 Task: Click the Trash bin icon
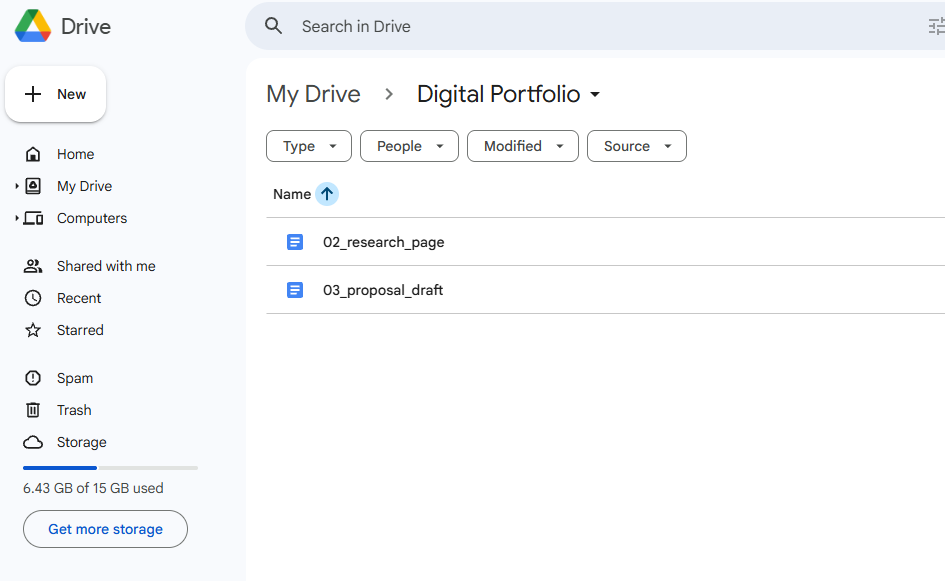tap(33, 410)
